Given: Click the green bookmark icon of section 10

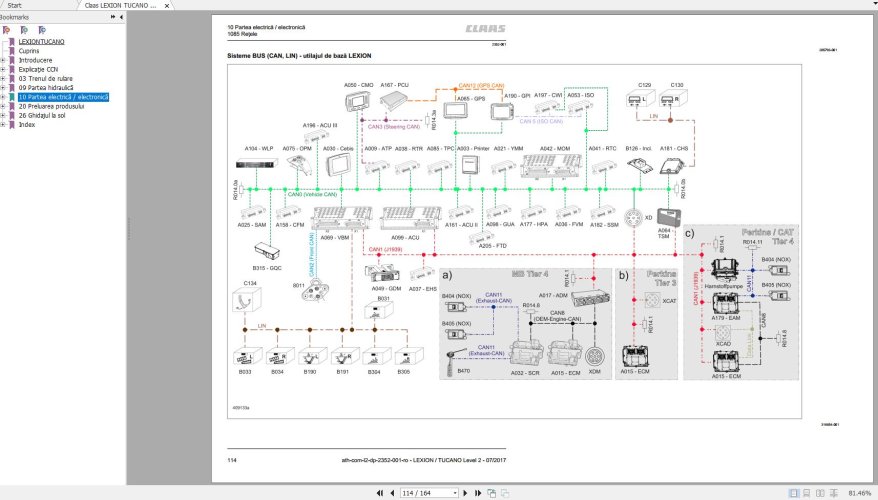Looking at the screenshot, I should pos(12,97).
